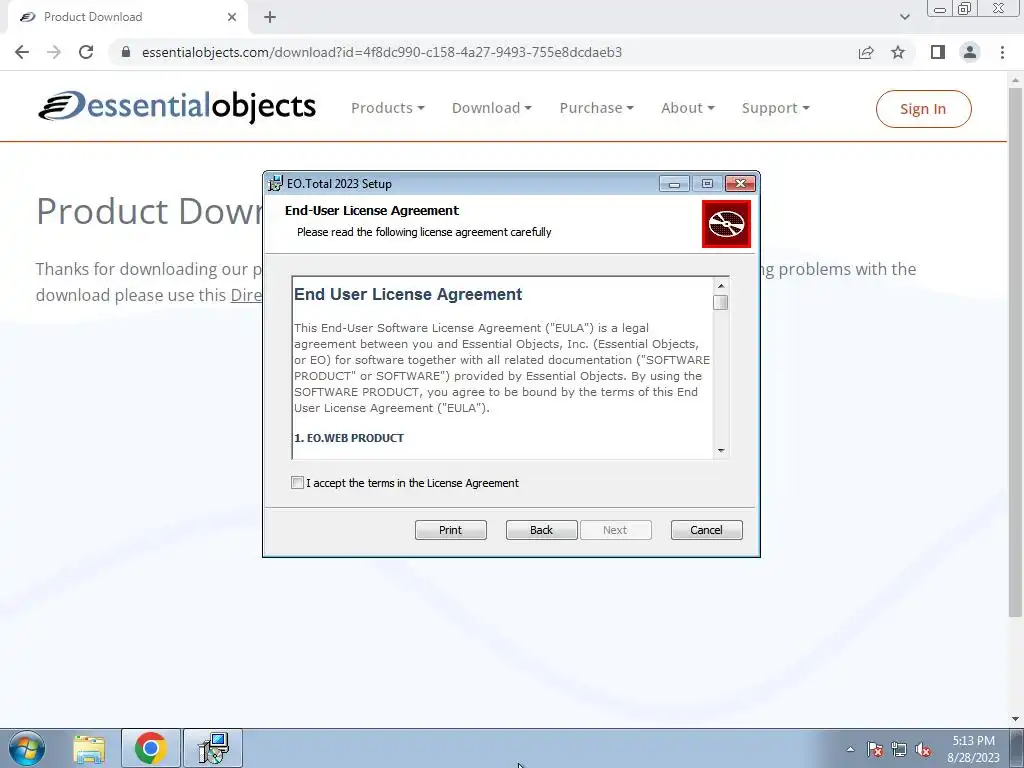1024x768 pixels.
Task: Open the tab search chevron
Action: 904,17
